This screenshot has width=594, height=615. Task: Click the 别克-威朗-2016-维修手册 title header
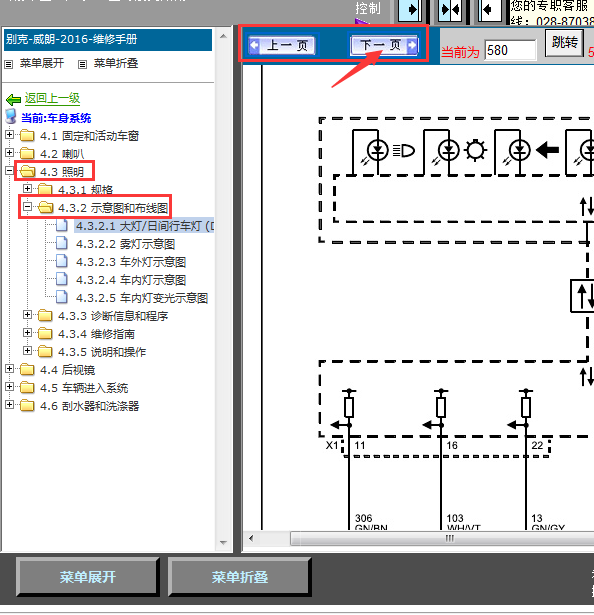pyautogui.click(x=108, y=40)
